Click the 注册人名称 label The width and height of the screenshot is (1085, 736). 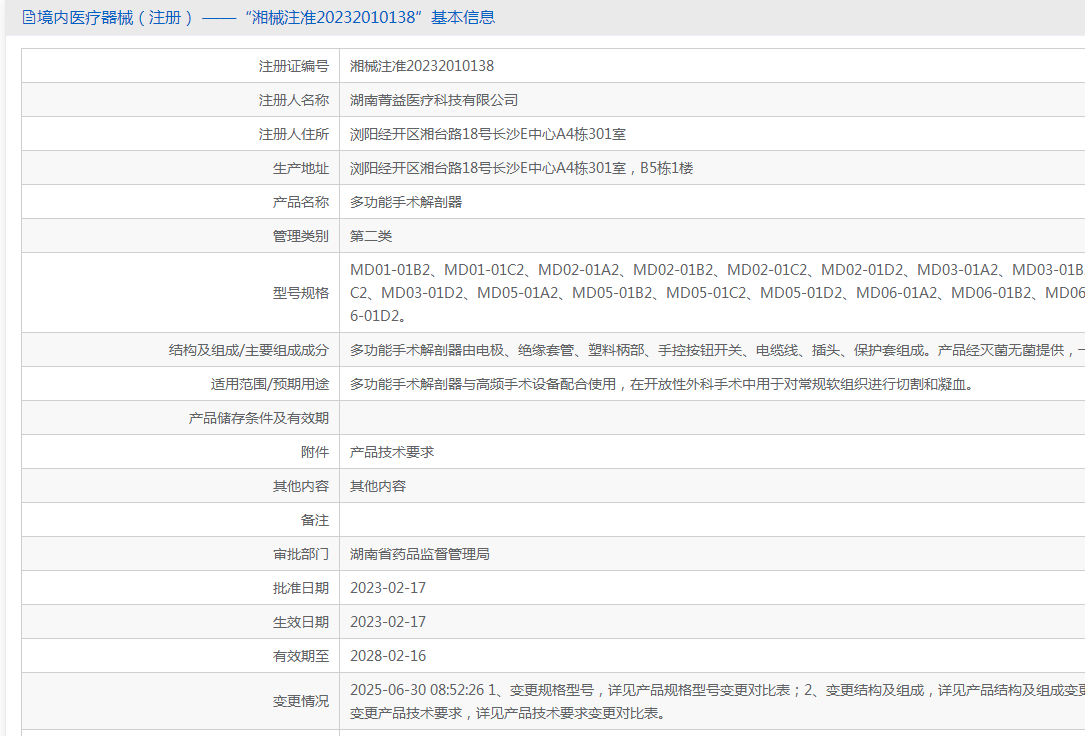point(293,100)
